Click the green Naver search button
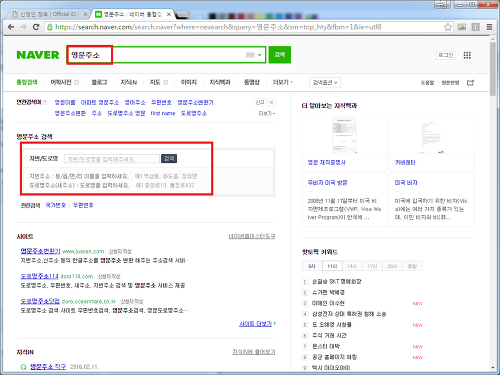This screenshot has height=375, width=500. click(280, 55)
